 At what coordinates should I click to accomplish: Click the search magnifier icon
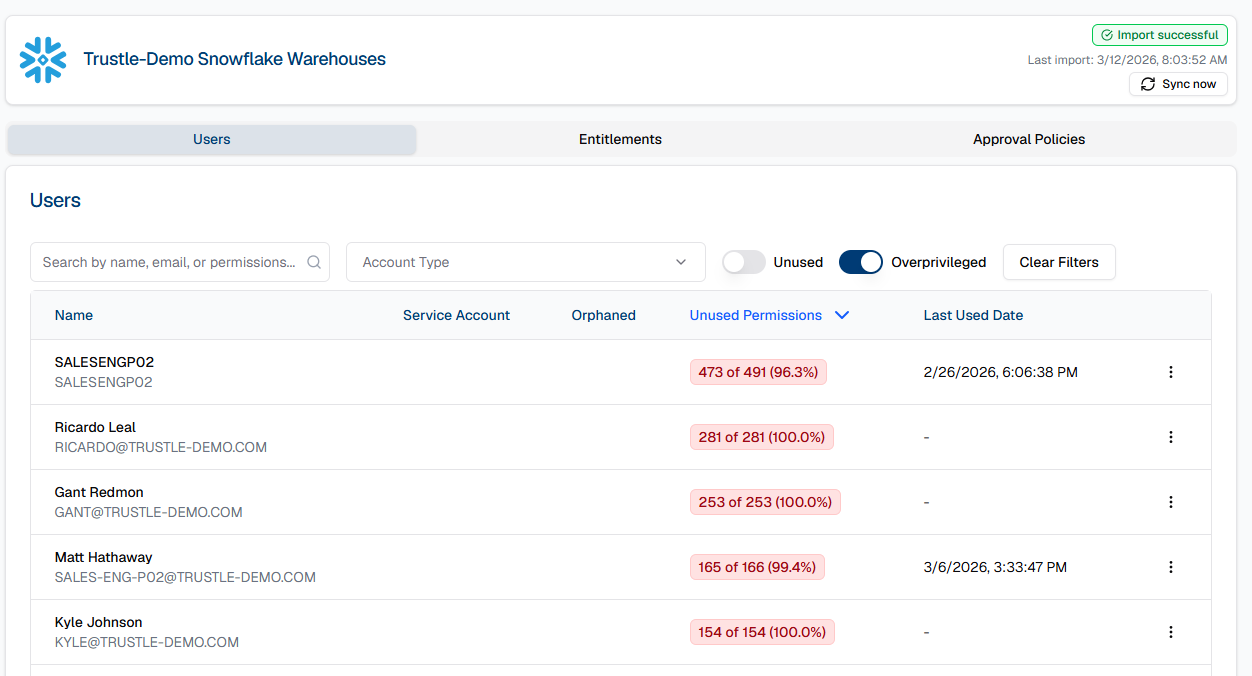[315, 261]
